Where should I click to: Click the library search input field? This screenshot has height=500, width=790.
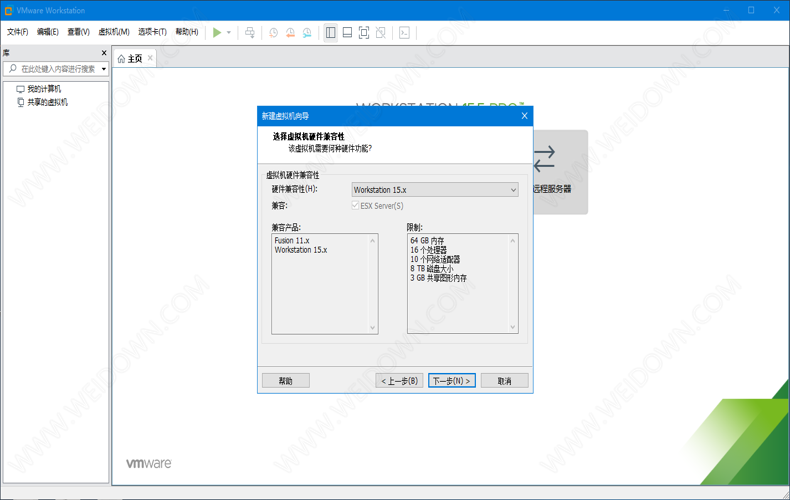tap(55, 69)
